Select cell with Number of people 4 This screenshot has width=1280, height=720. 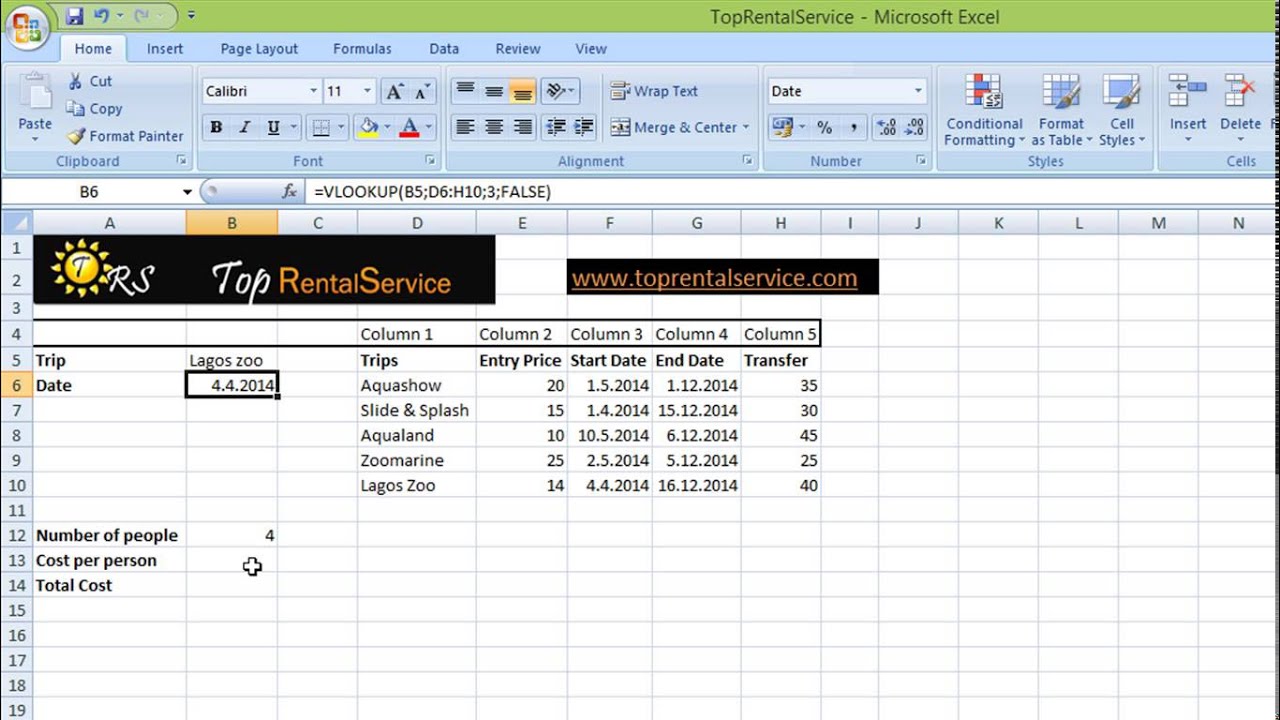point(231,535)
